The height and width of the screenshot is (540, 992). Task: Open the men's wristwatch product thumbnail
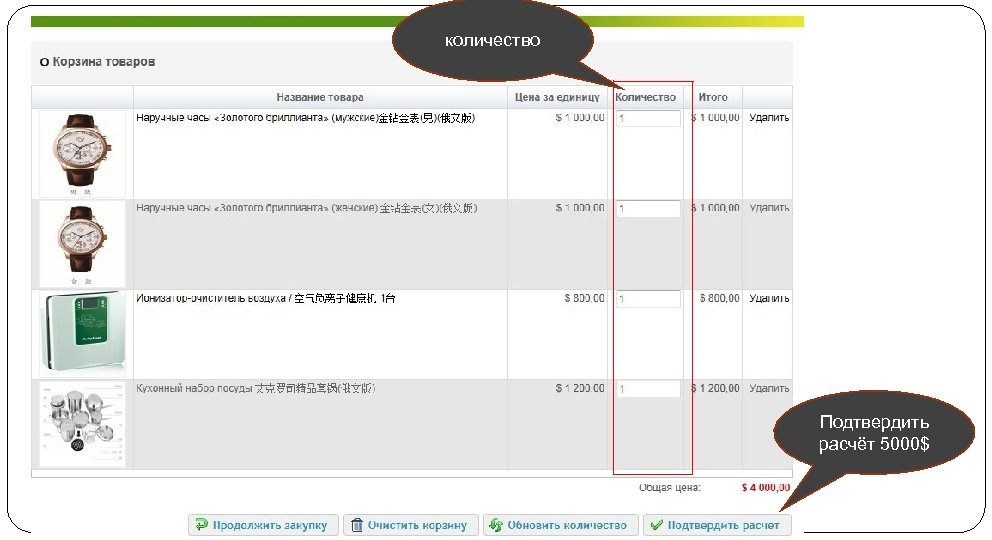pyautogui.click(x=82, y=154)
